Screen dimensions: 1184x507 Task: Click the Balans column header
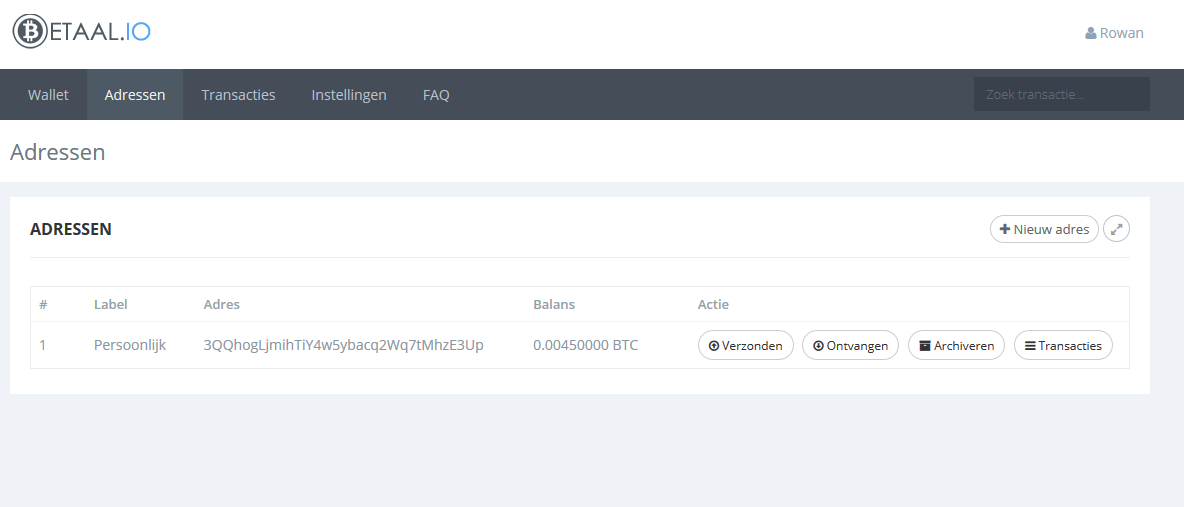(x=553, y=305)
